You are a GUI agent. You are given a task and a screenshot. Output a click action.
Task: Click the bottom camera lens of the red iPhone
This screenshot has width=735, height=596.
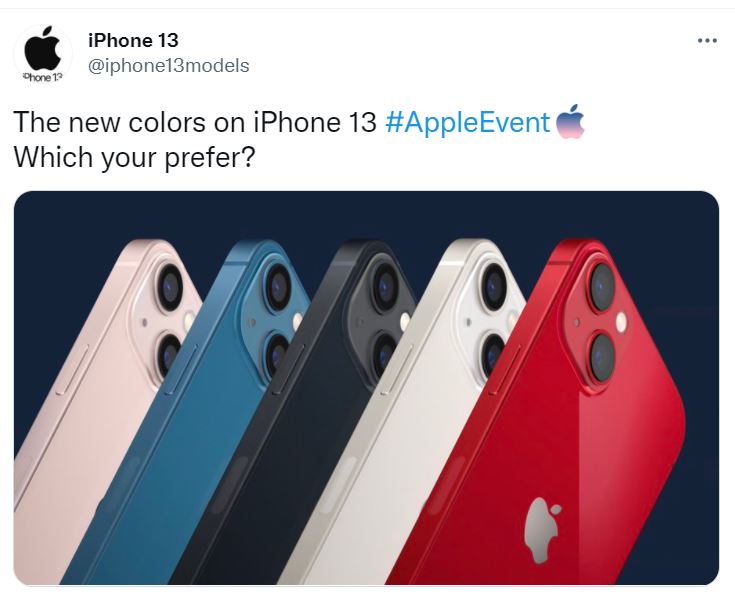pyautogui.click(x=602, y=356)
